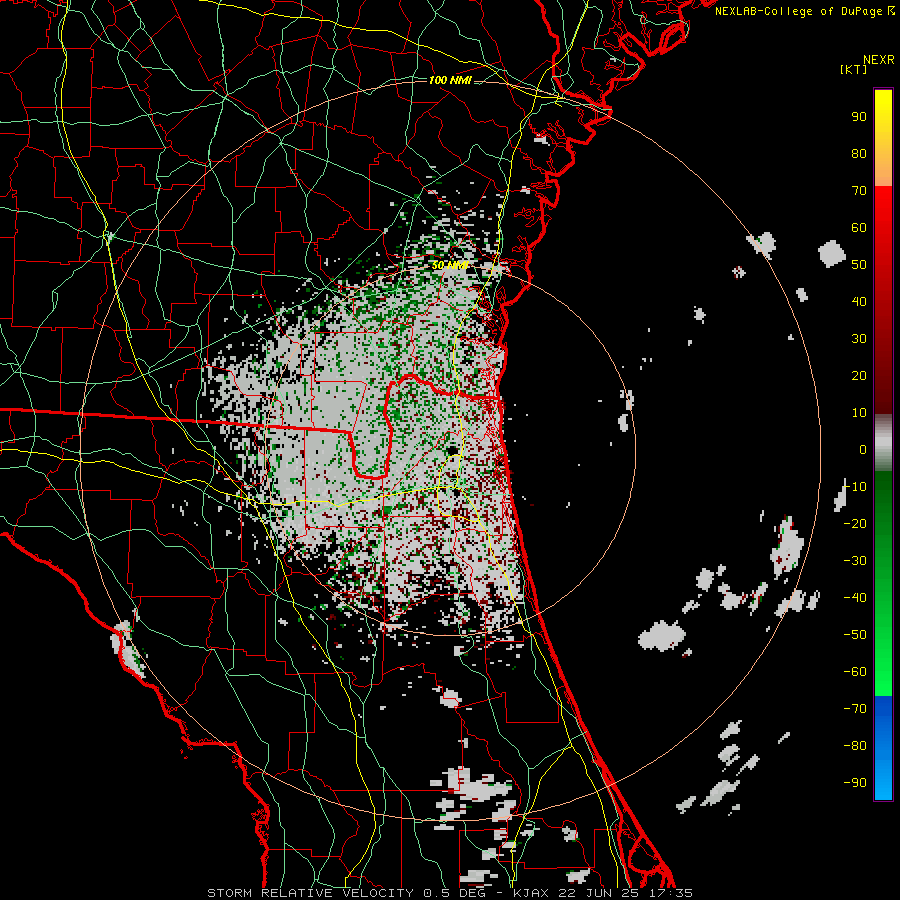Click the 30 value on the velocity scale
The height and width of the screenshot is (900, 900).
click(859, 339)
